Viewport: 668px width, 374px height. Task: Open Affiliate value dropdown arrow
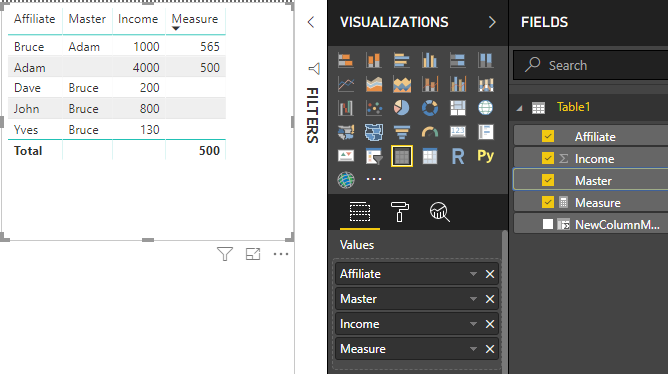point(473,274)
